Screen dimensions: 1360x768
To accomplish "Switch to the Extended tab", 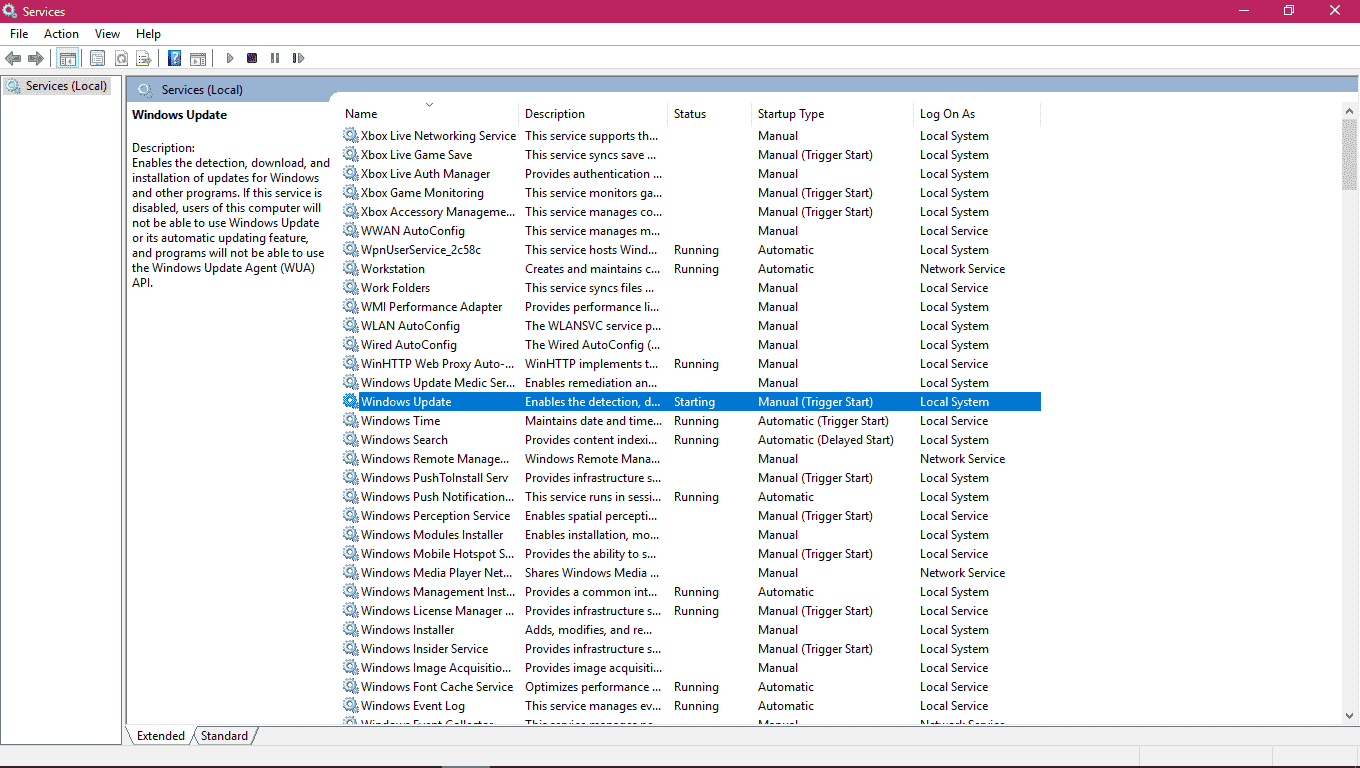I will (x=160, y=736).
